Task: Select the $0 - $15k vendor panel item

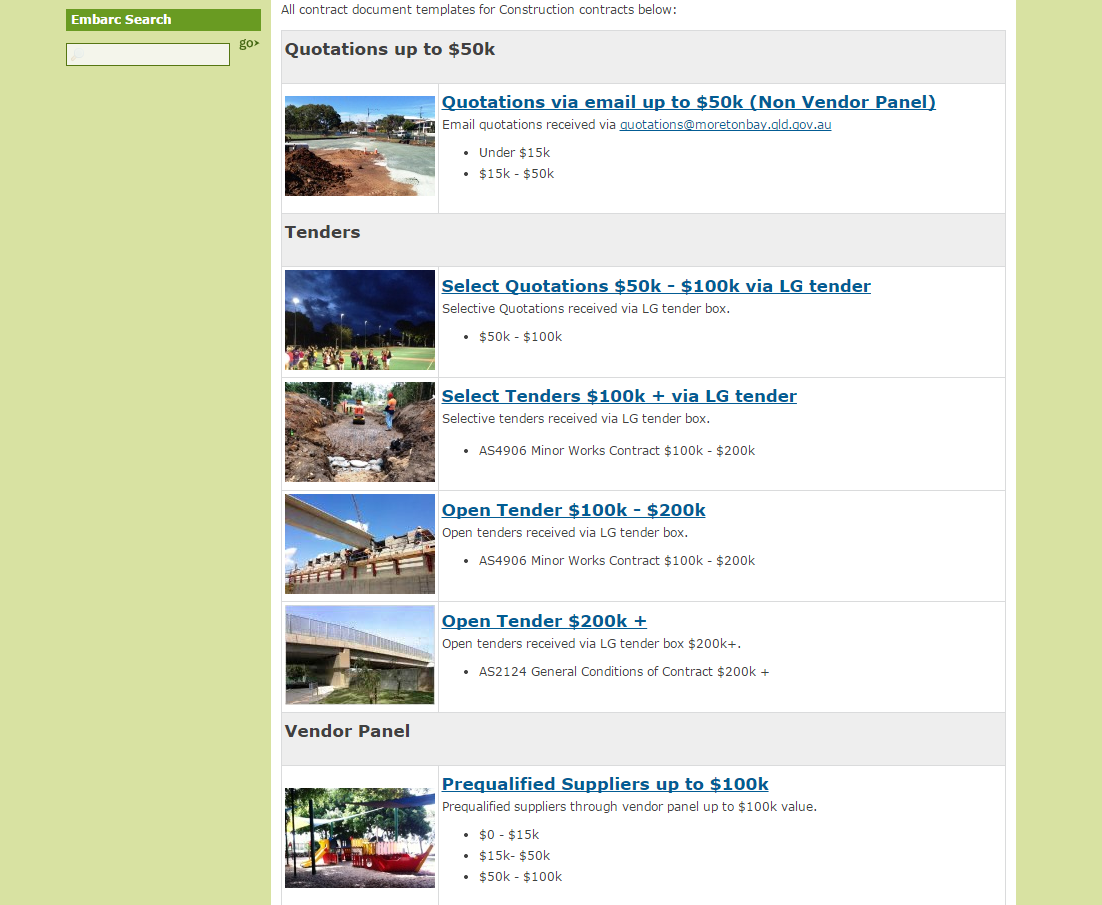Action: [x=508, y=835]
